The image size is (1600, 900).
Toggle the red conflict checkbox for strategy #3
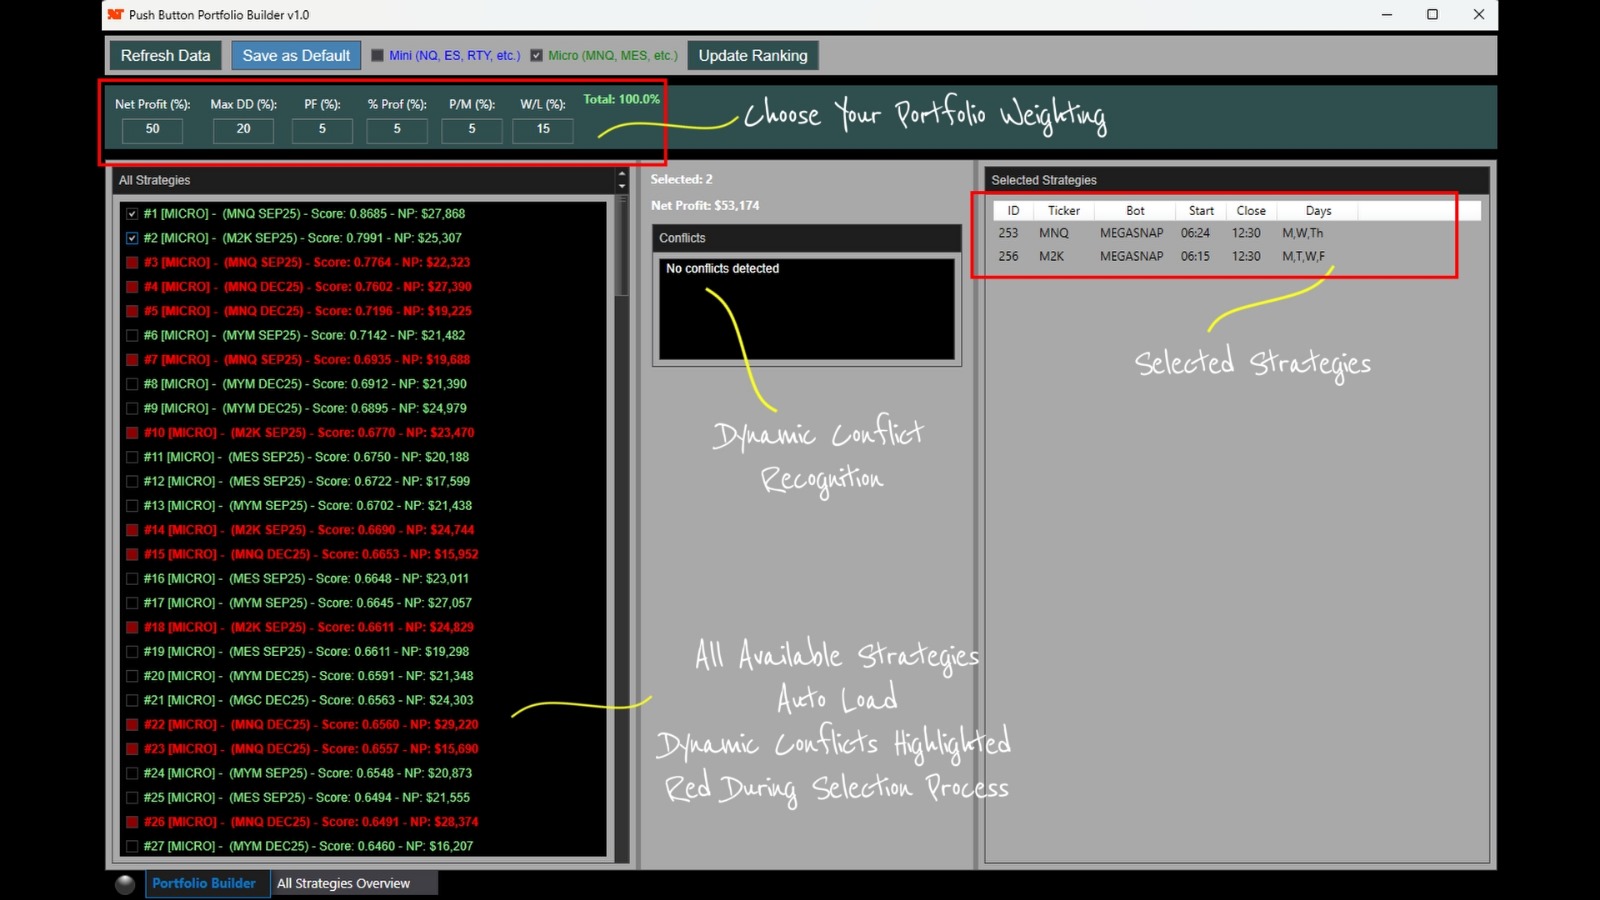(x=132, y=263)
